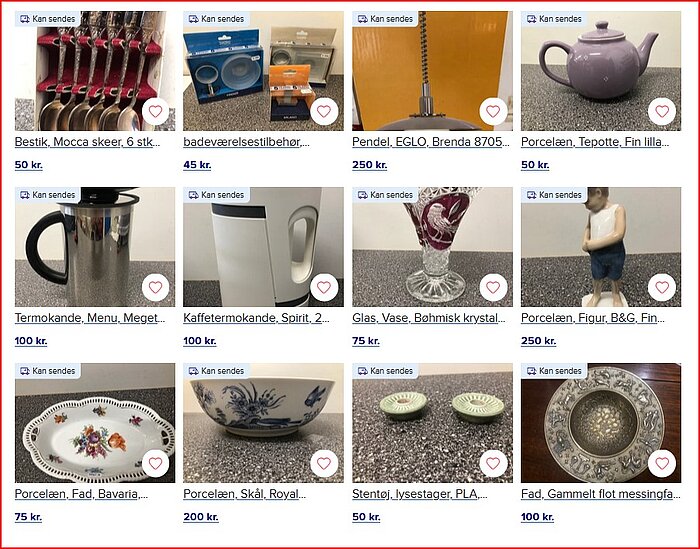Open 'Pendel, EGLO, Brenda 8705' listing link
700x549 pixels.
431,142
